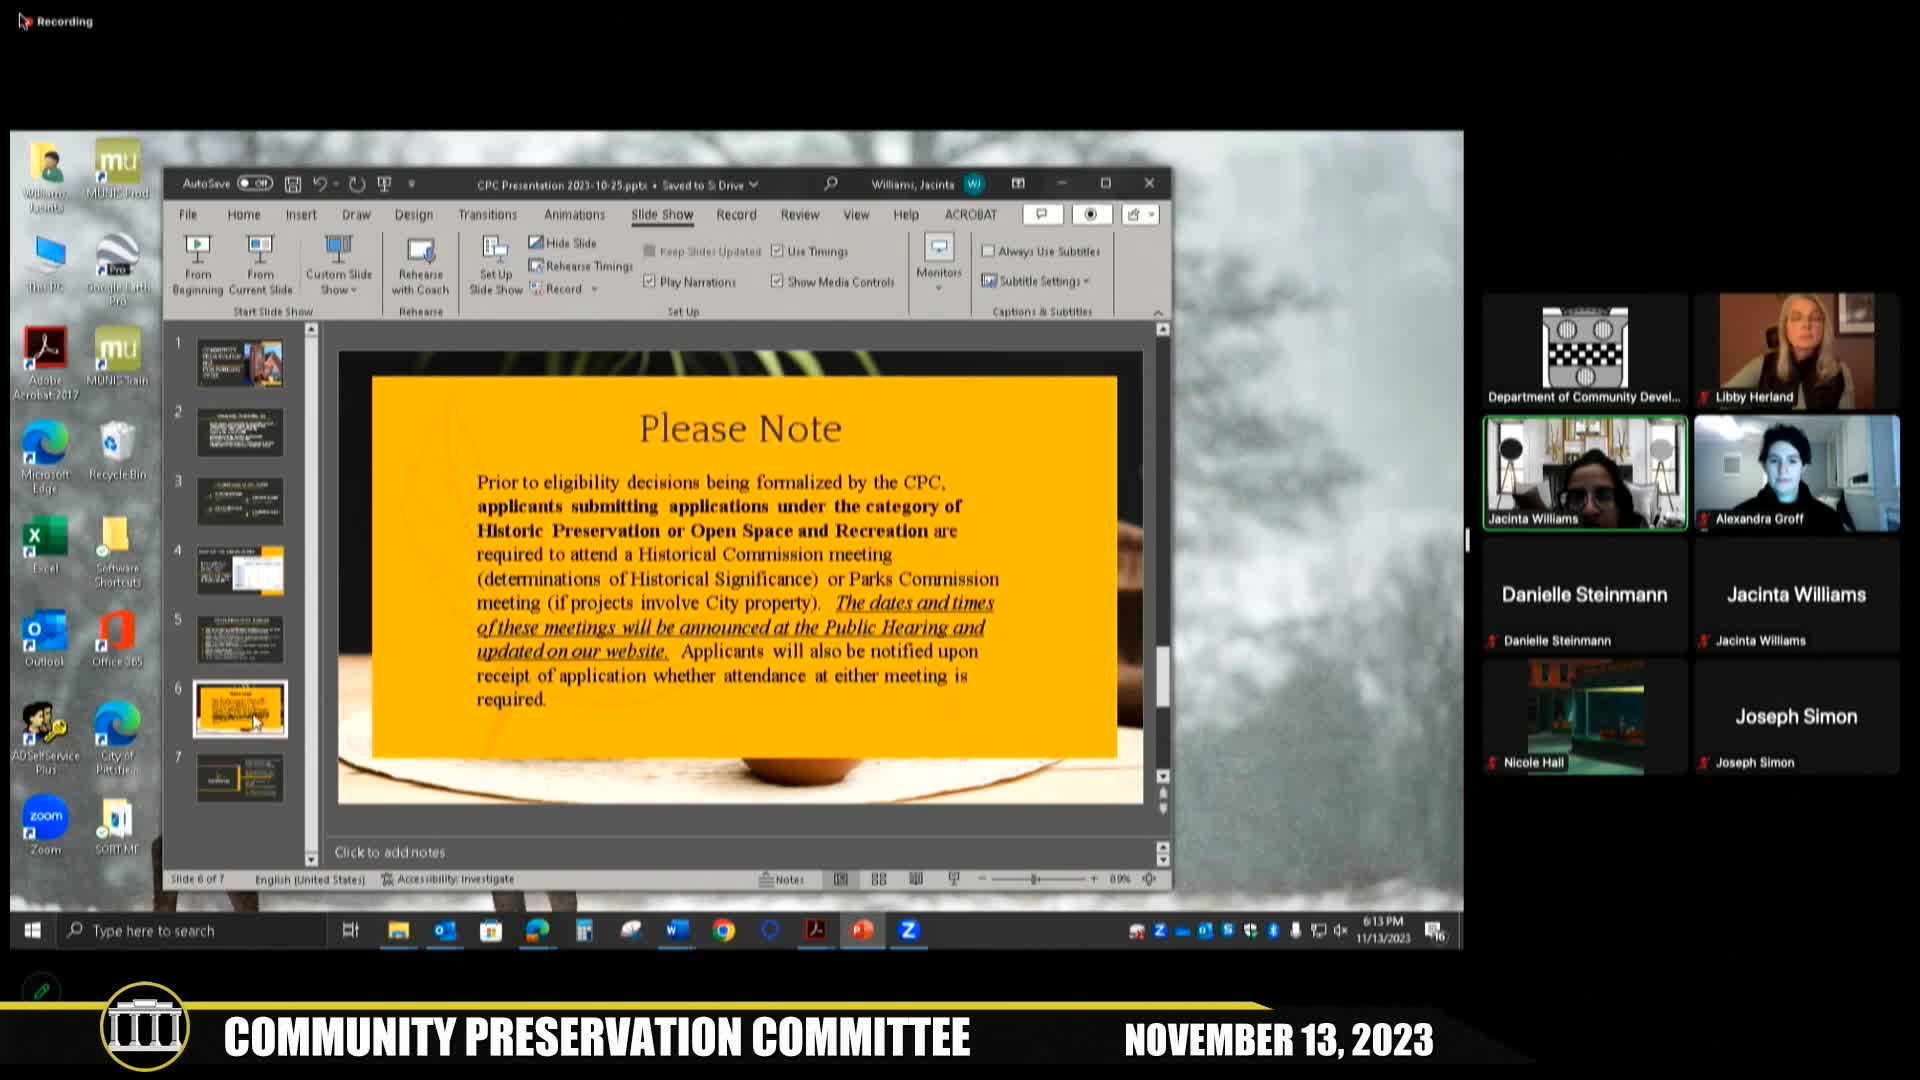Toggle Play Narrations checkbox
The image size is (1920, 1080).
(x=649, y=282)
